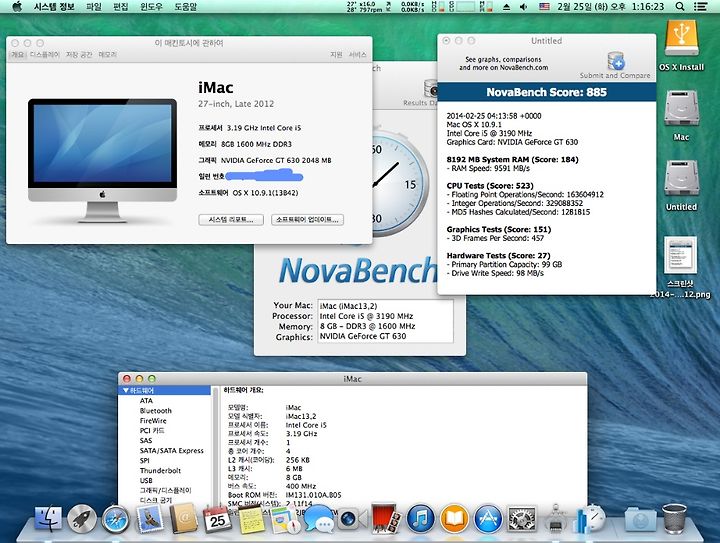
Task: Open the Downloads folder stack in Dock
Action: (x=640, y=520)
